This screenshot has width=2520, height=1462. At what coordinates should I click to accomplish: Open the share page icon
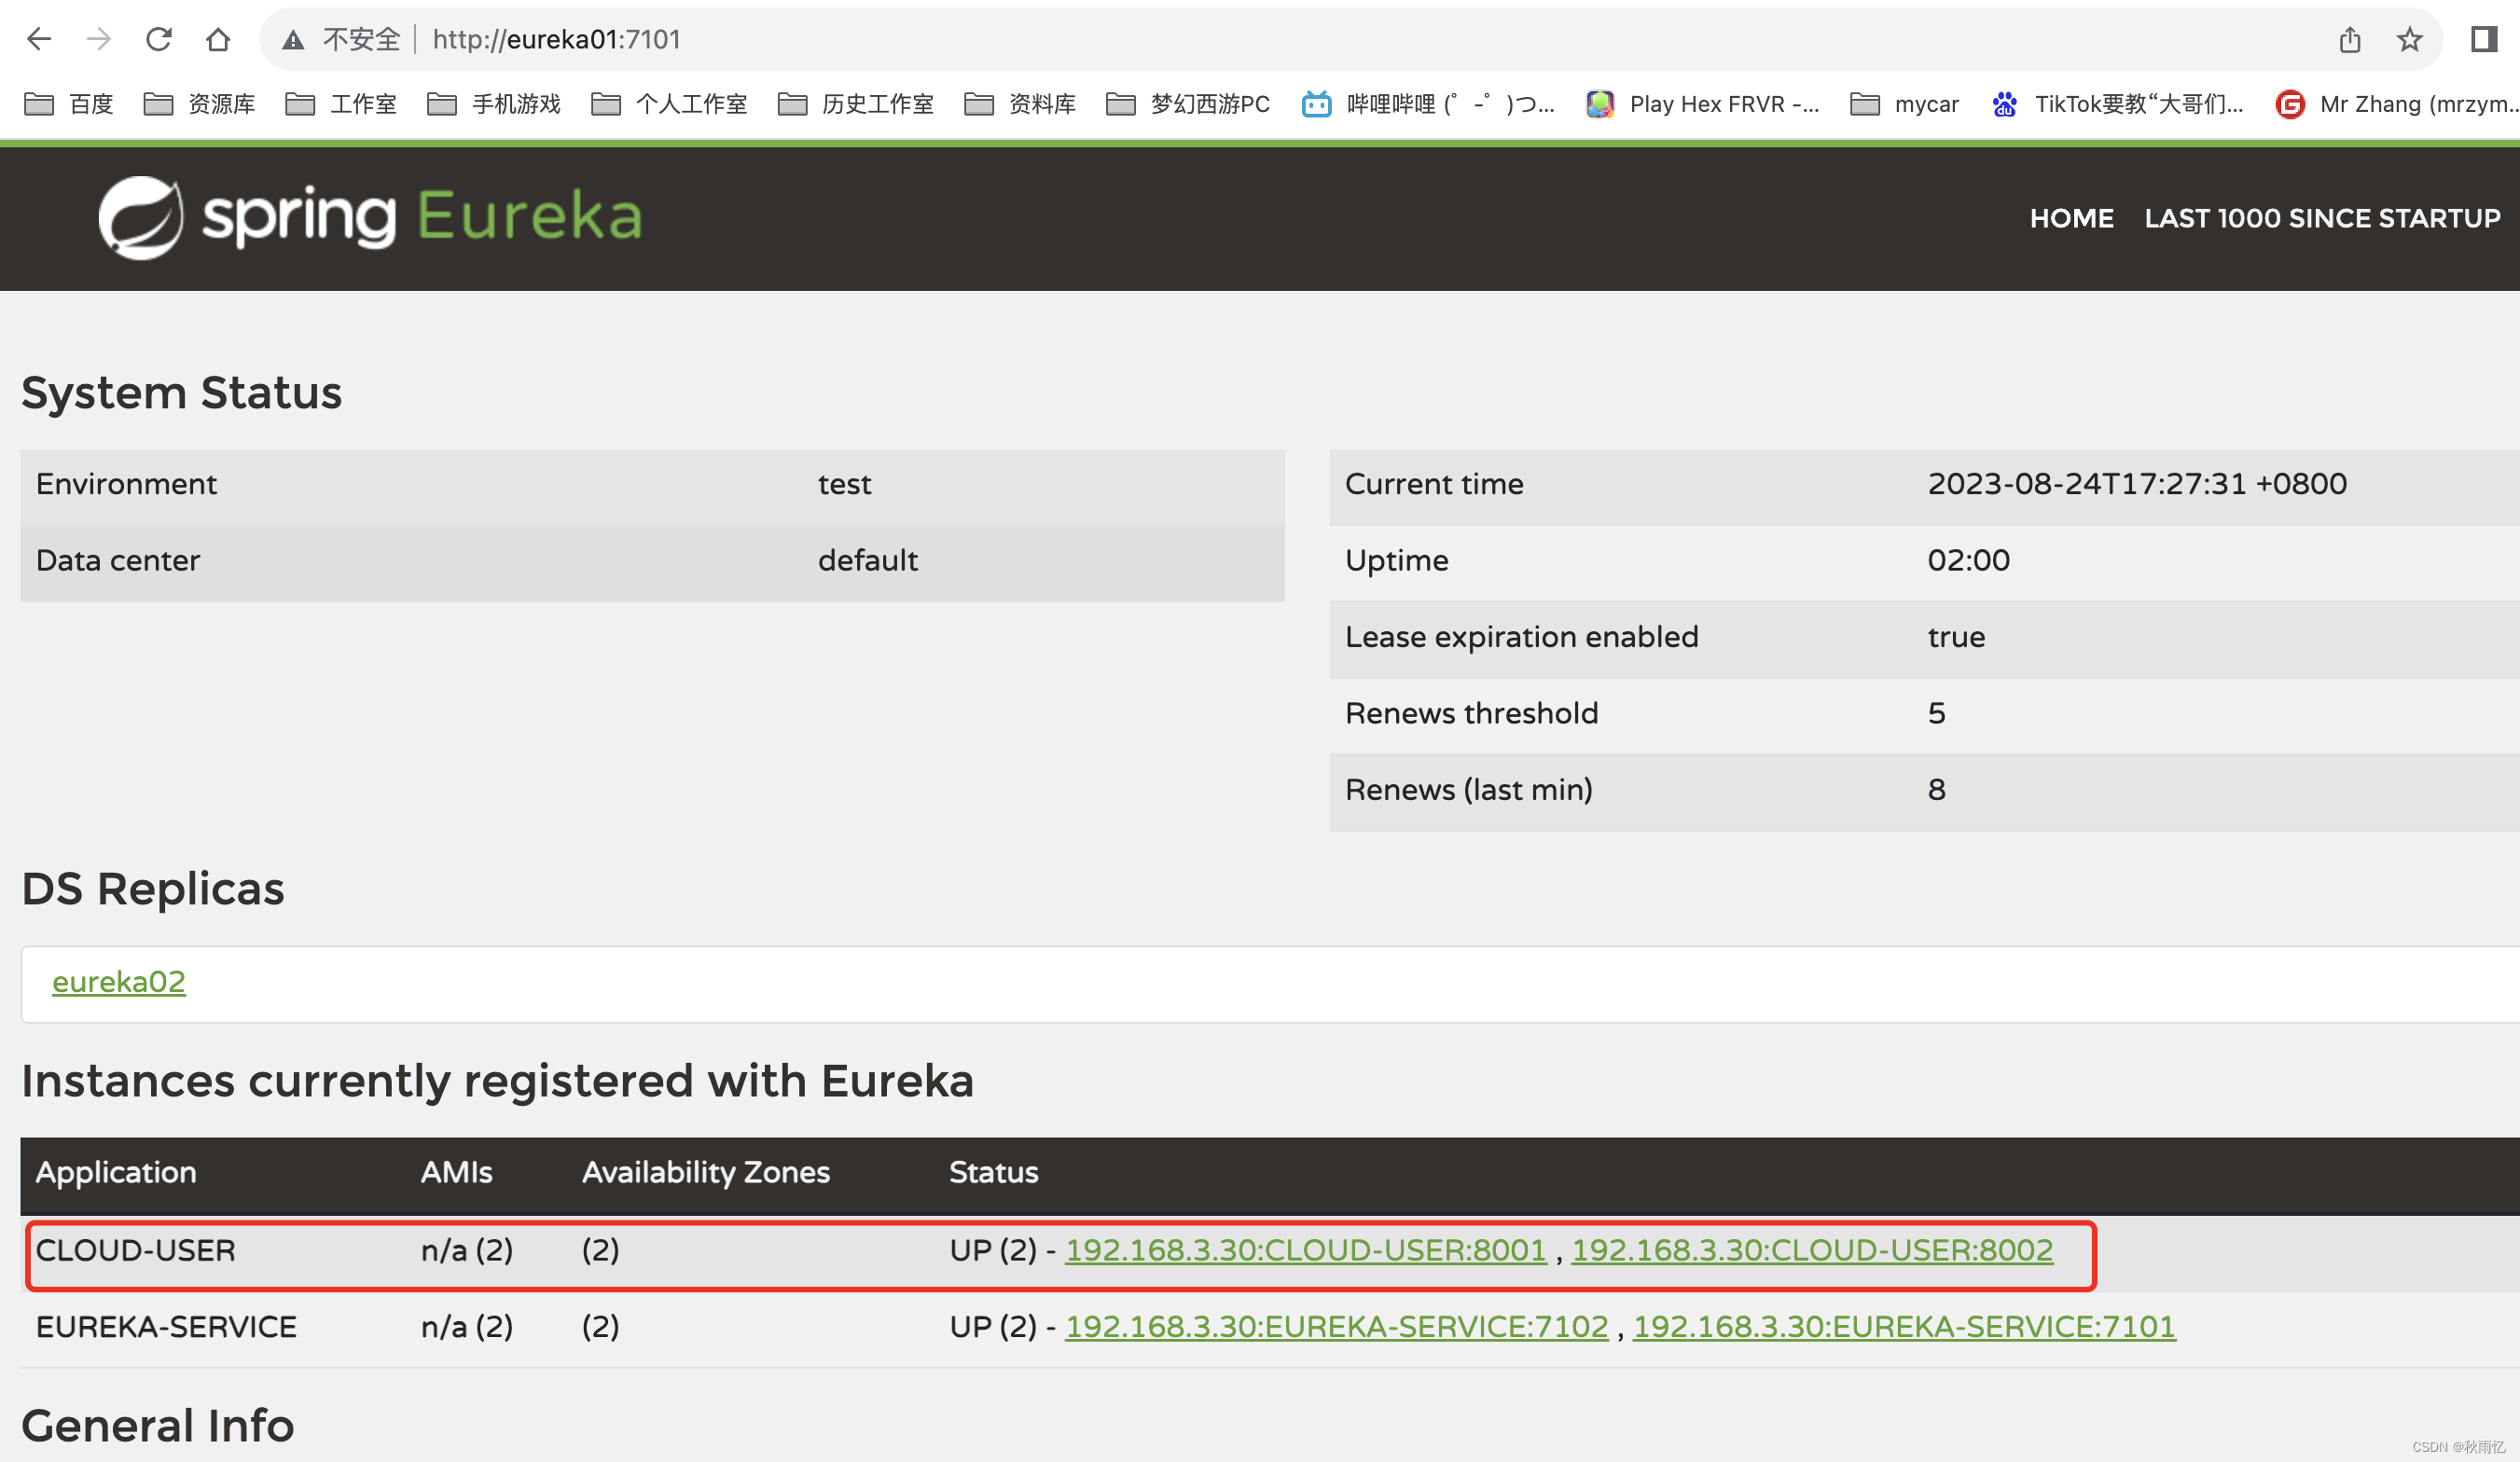(x=2350, y=39)
